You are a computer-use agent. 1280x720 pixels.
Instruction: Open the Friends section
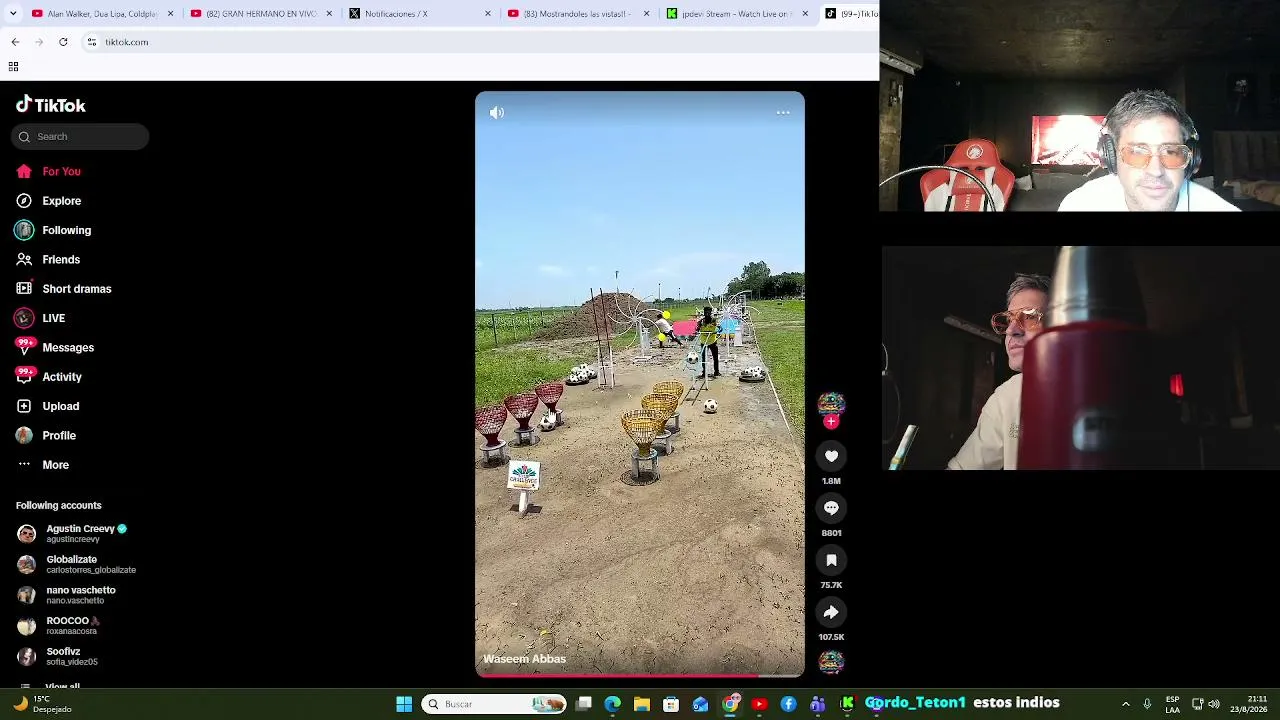pos(61,260)
